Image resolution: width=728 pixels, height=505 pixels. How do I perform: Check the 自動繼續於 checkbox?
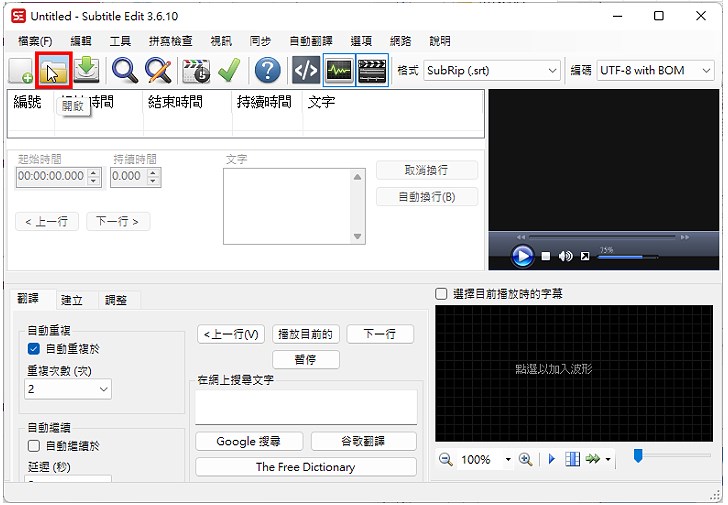pyautogui.click(x=34, y=446)
